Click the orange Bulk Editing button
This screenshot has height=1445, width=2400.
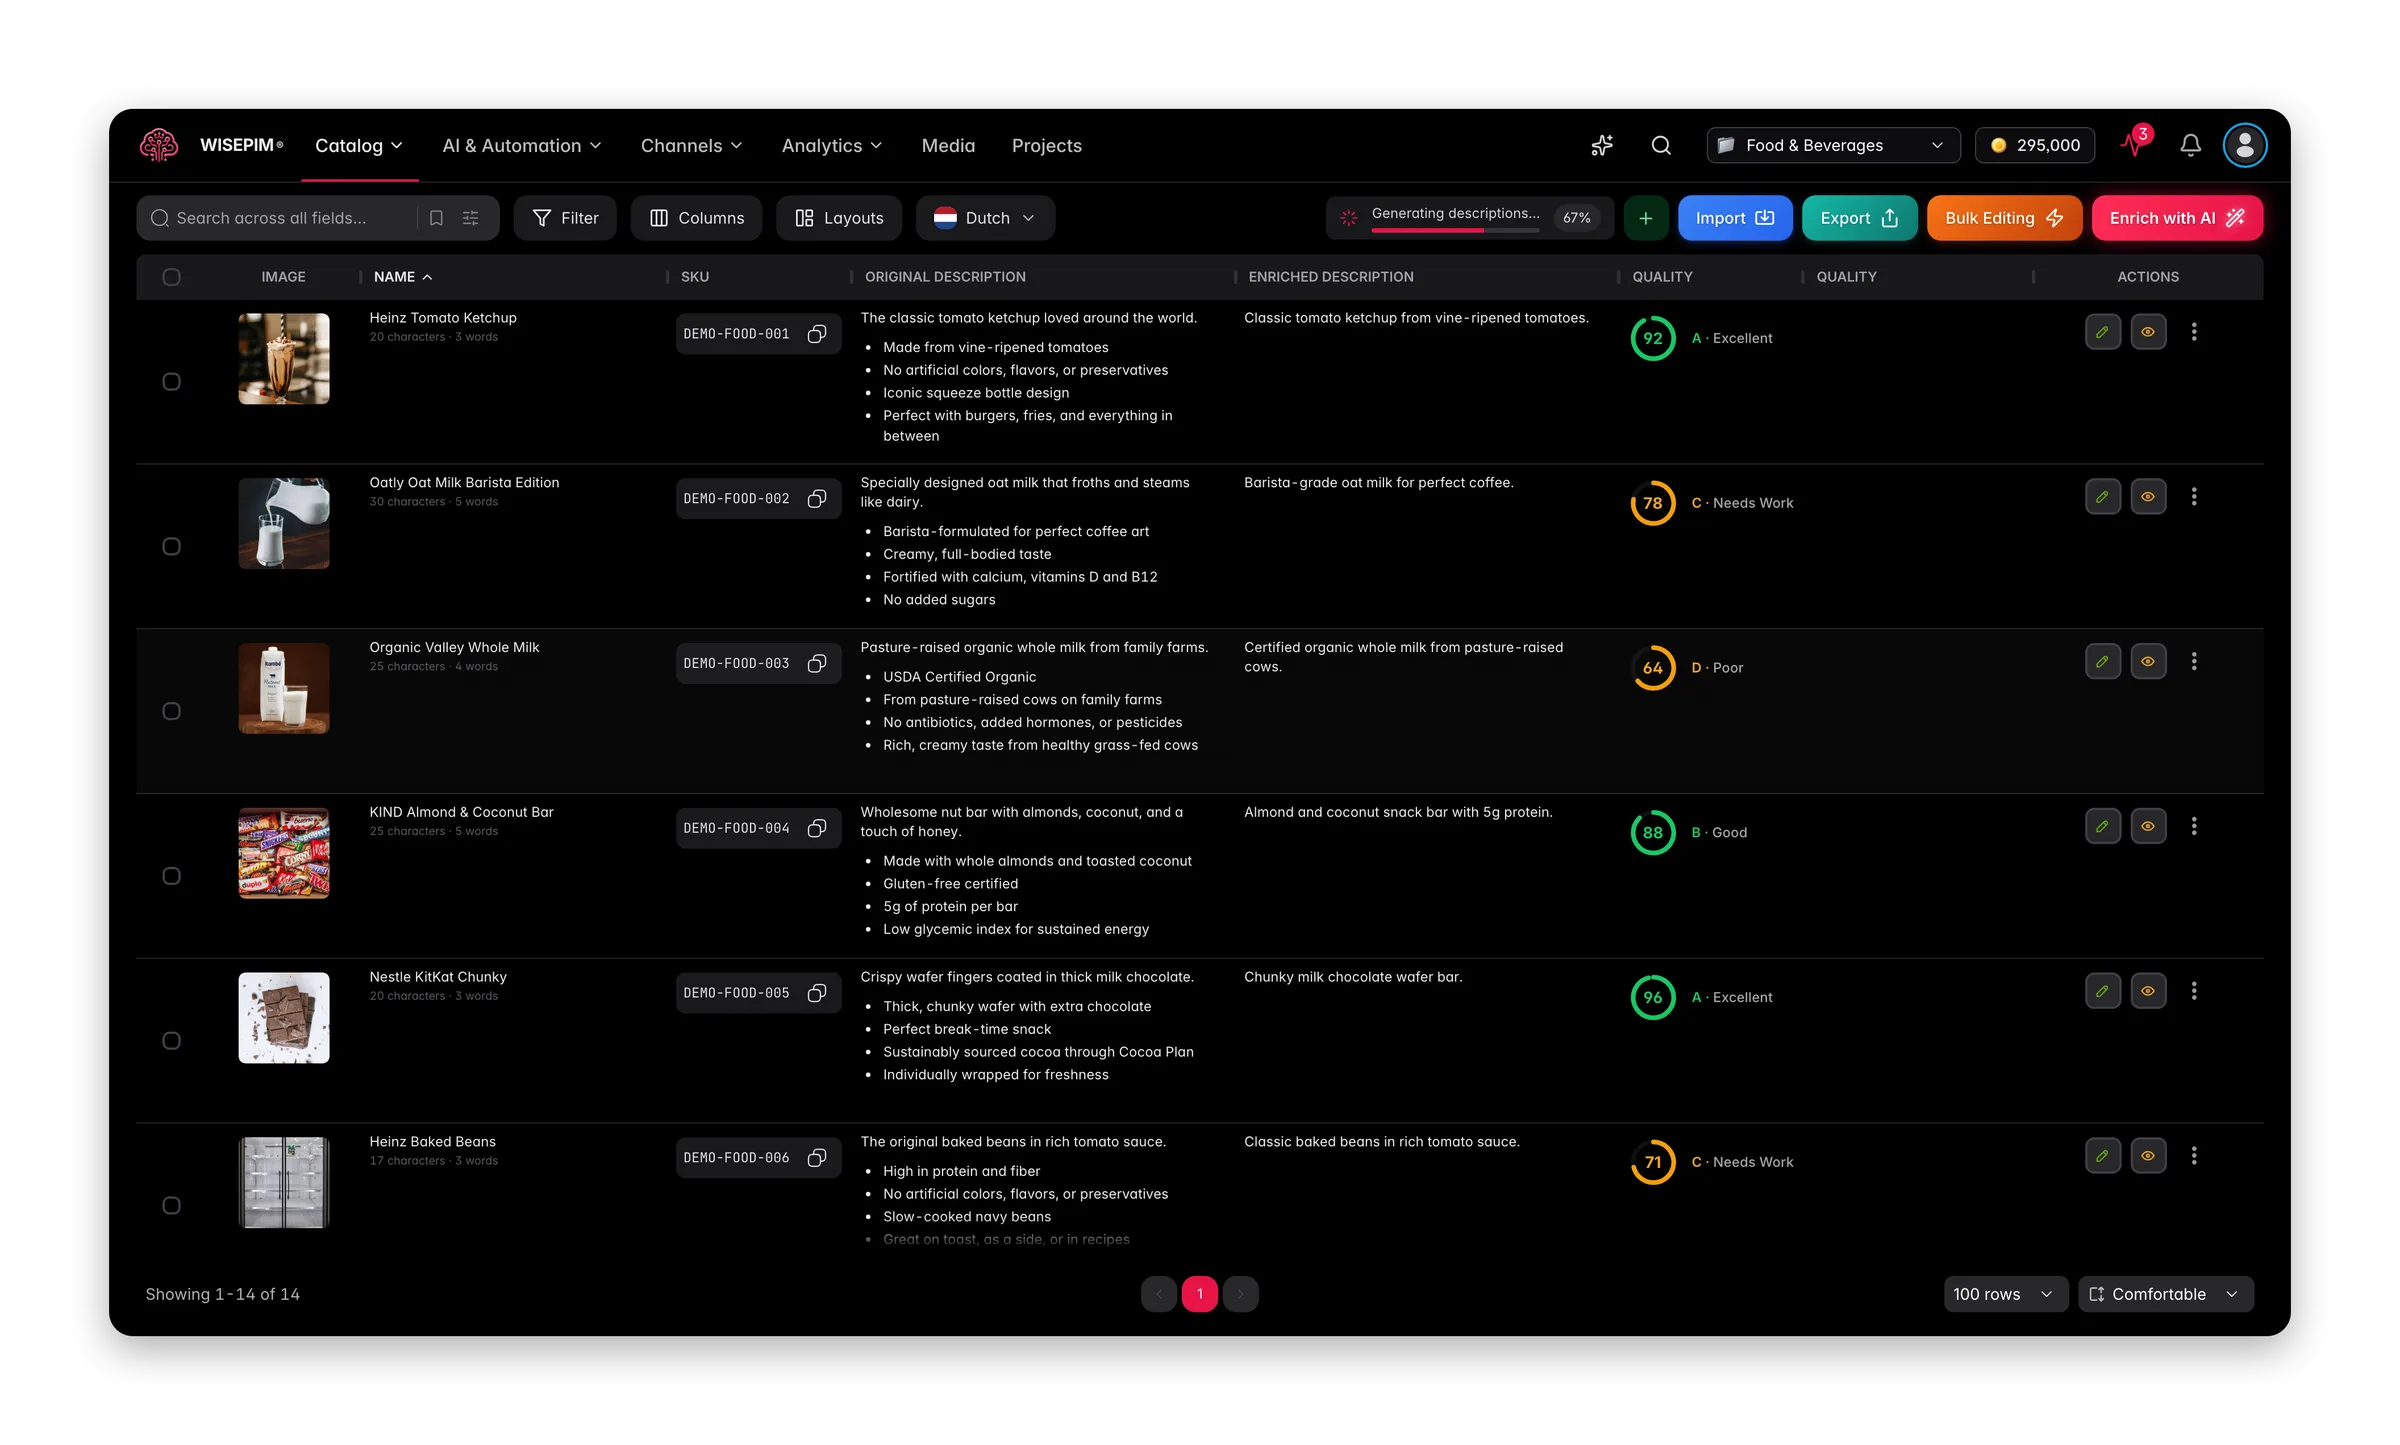[x=2004, y=218]
